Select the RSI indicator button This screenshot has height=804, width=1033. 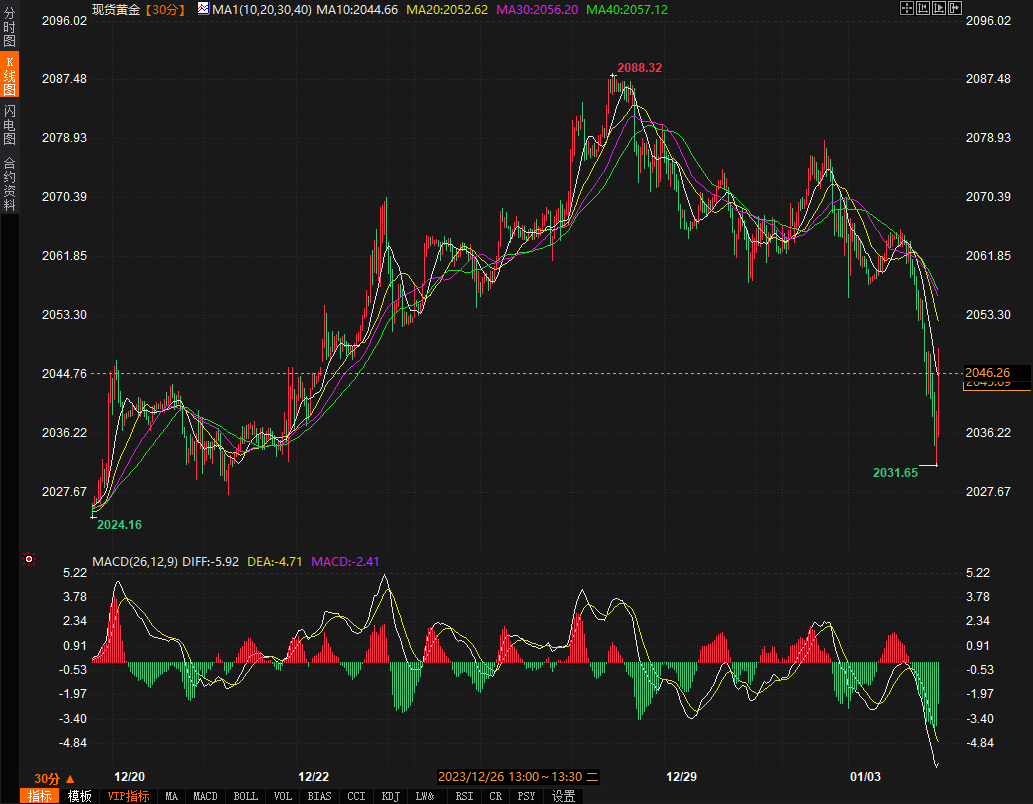(x=464, y=796)
